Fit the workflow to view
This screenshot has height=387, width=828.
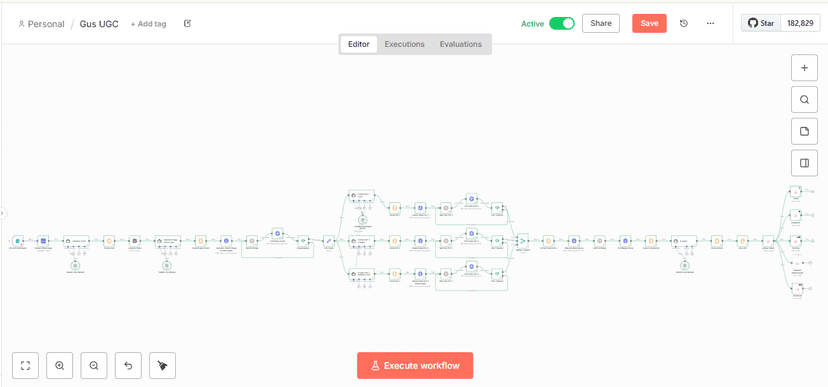(x=25, y=365)
